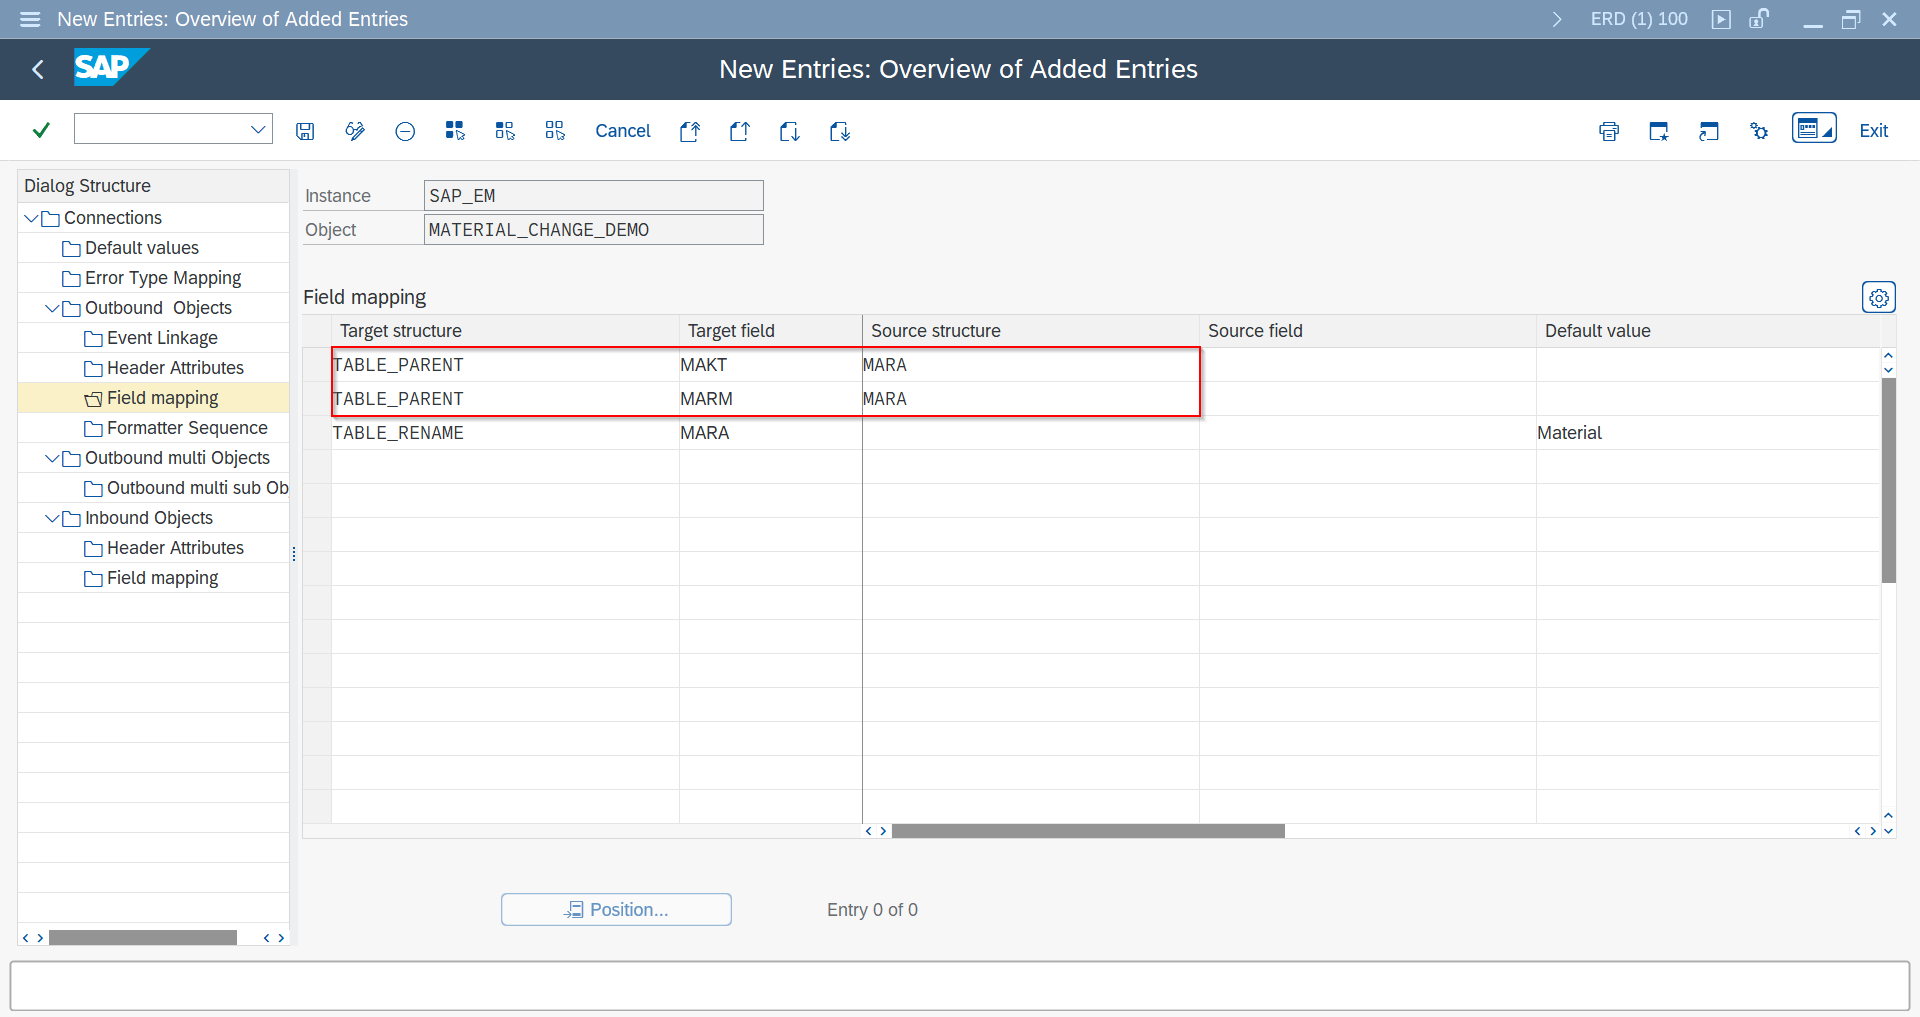Go to next page icon
1920x1017 pixels.
790,131
